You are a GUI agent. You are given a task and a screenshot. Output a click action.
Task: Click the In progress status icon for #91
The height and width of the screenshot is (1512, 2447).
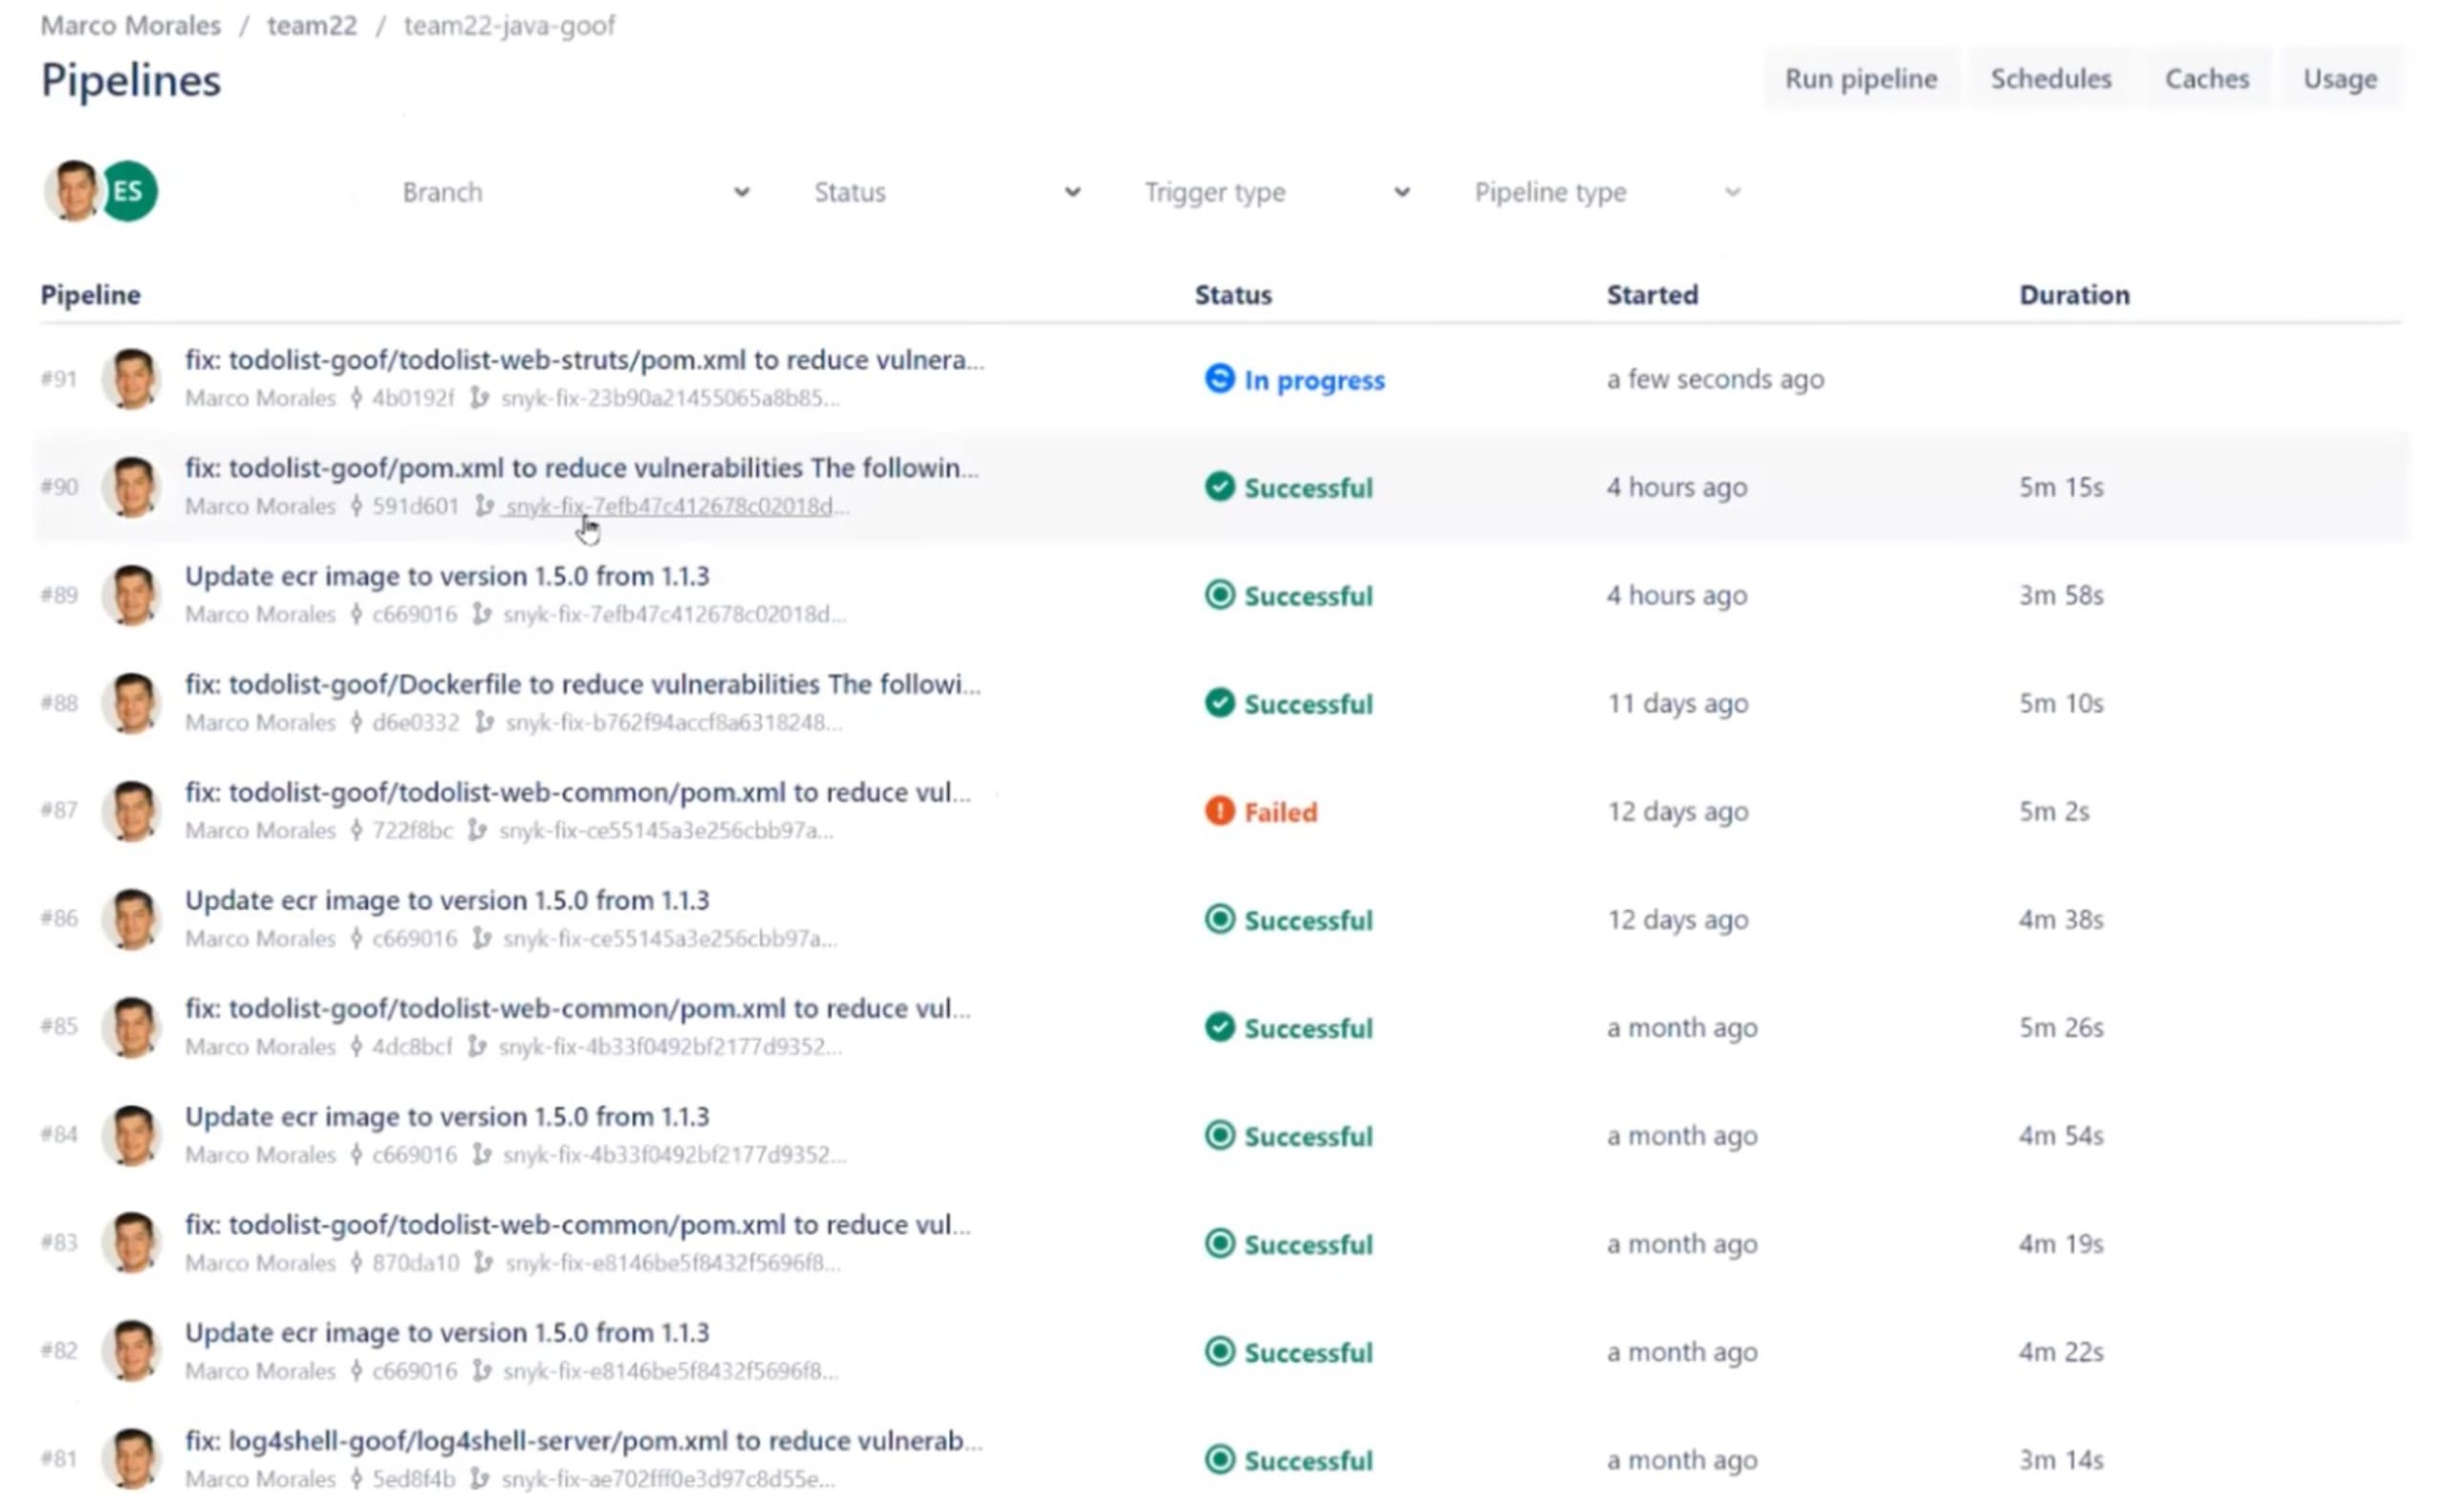1219,379
